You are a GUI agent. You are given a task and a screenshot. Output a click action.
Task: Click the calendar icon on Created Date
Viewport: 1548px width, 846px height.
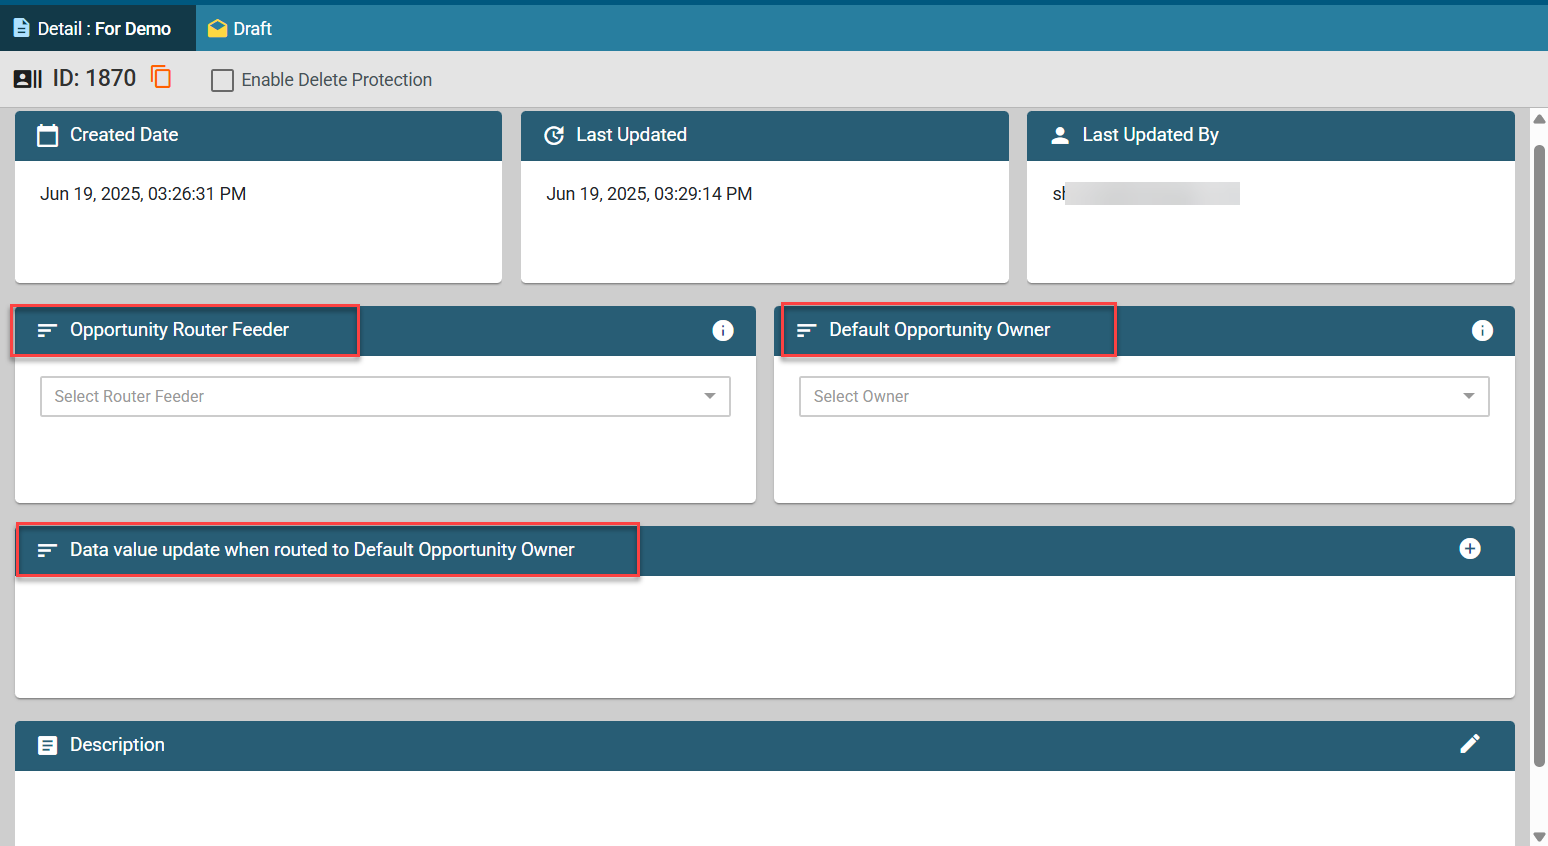pyautogui.click(x=47, y=135)
